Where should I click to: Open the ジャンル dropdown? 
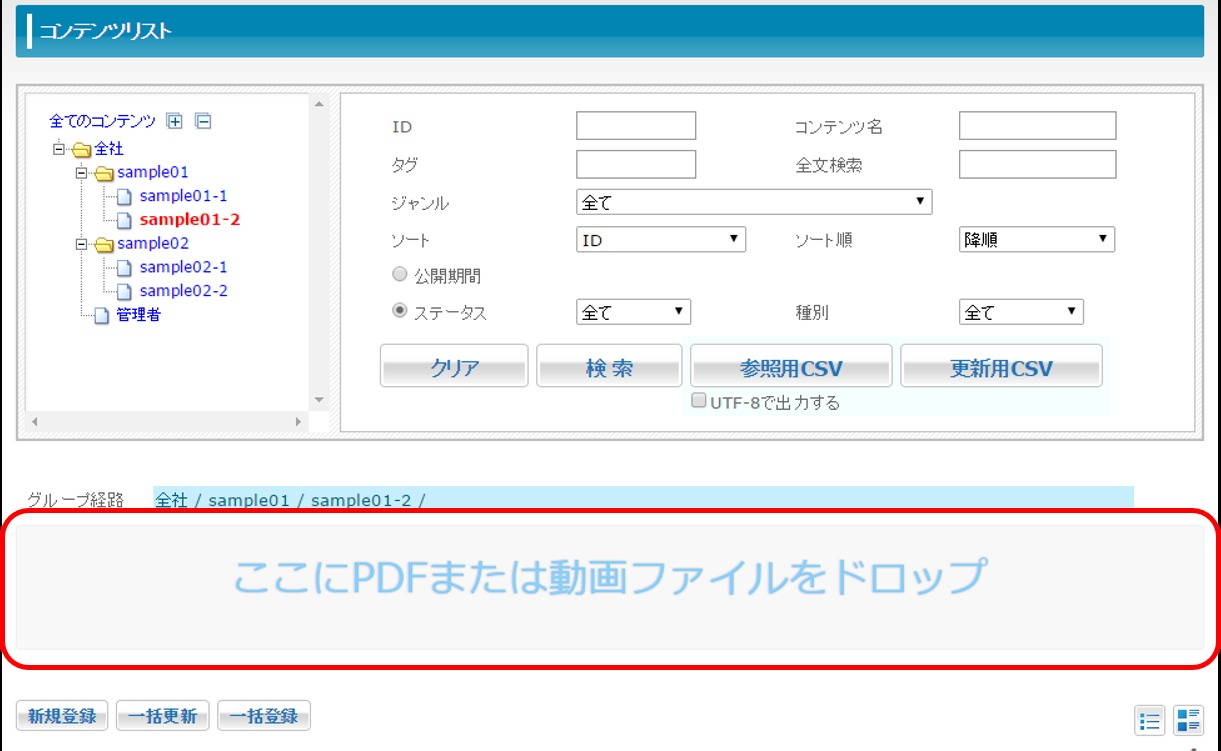(x=754, y=203)
